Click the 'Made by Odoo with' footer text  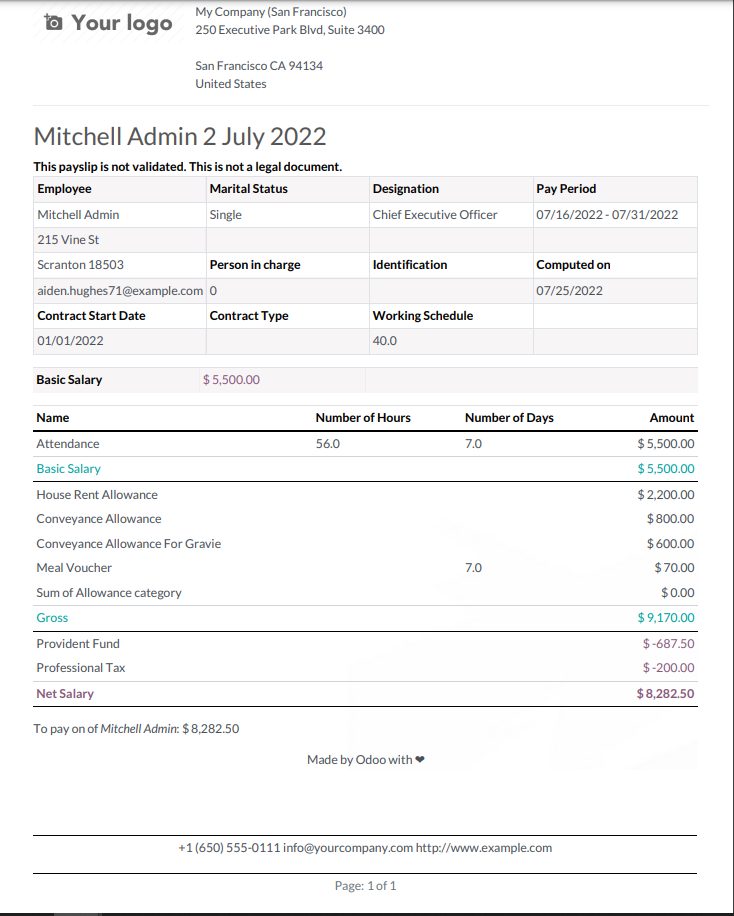tap(366, 760)
